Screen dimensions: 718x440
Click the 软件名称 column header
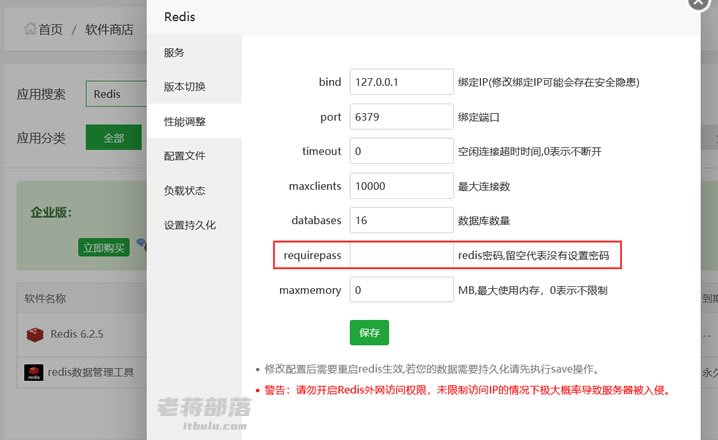coord(45,299)
